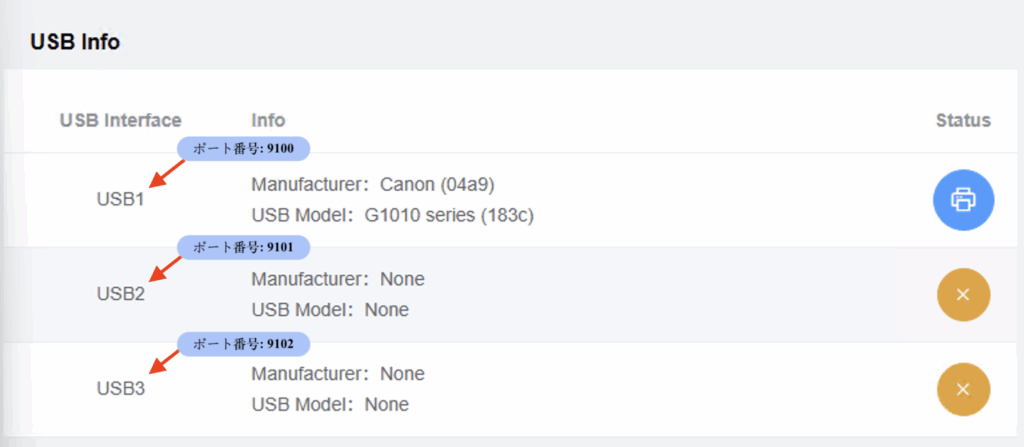Click the blue printer status icon for USB1
This screenshot has width=1024, height=447.
963,200
